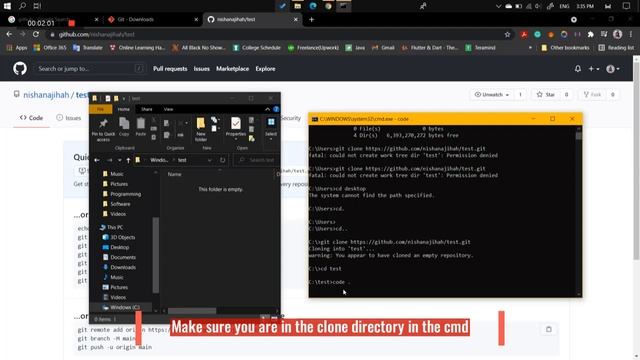
Task: Click the GitHub Octocat logo
Action: pos(20,69)
